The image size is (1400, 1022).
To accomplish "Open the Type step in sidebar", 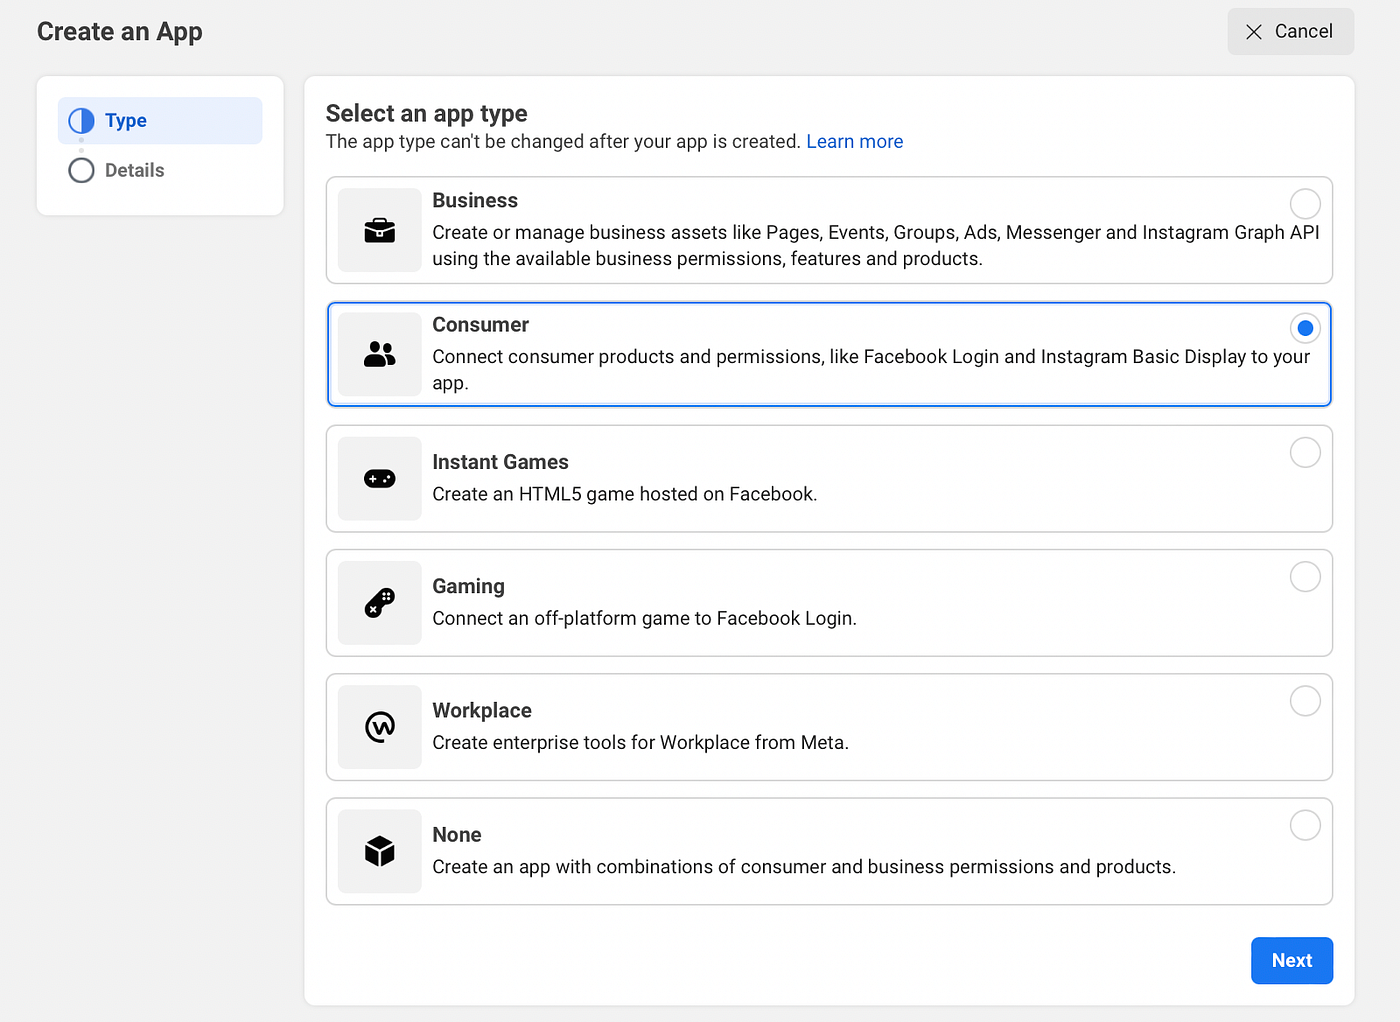I will pos(160,121).
